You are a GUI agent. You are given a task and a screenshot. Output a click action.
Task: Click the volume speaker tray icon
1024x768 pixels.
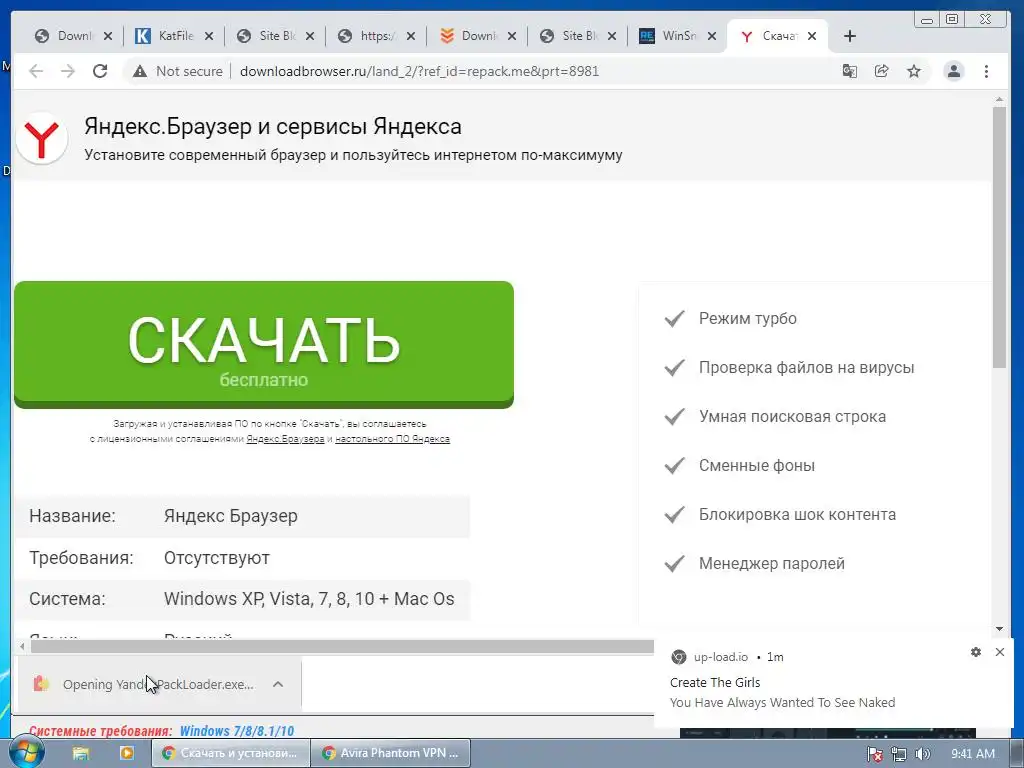click(x=922, y=754)
